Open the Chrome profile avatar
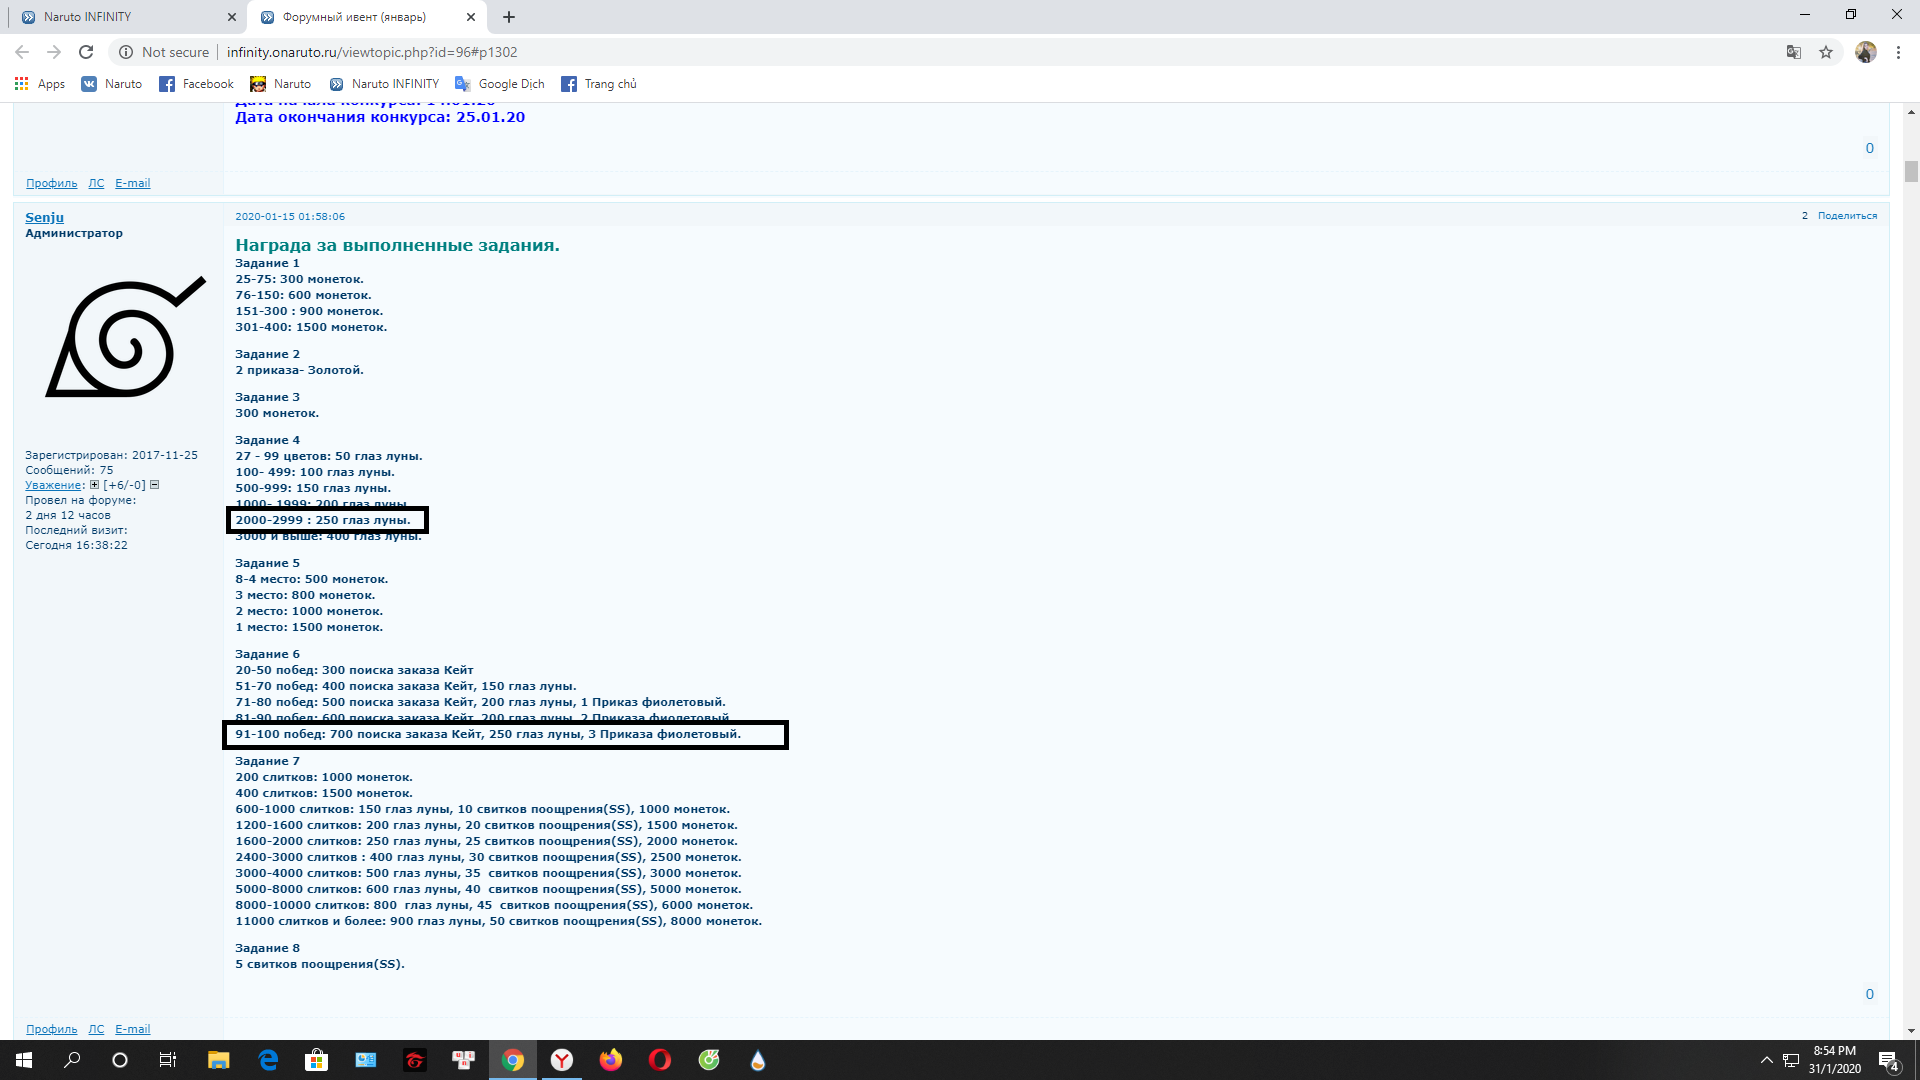The width and height of the screenshot is (1920, 1080). pos(1866,52)
